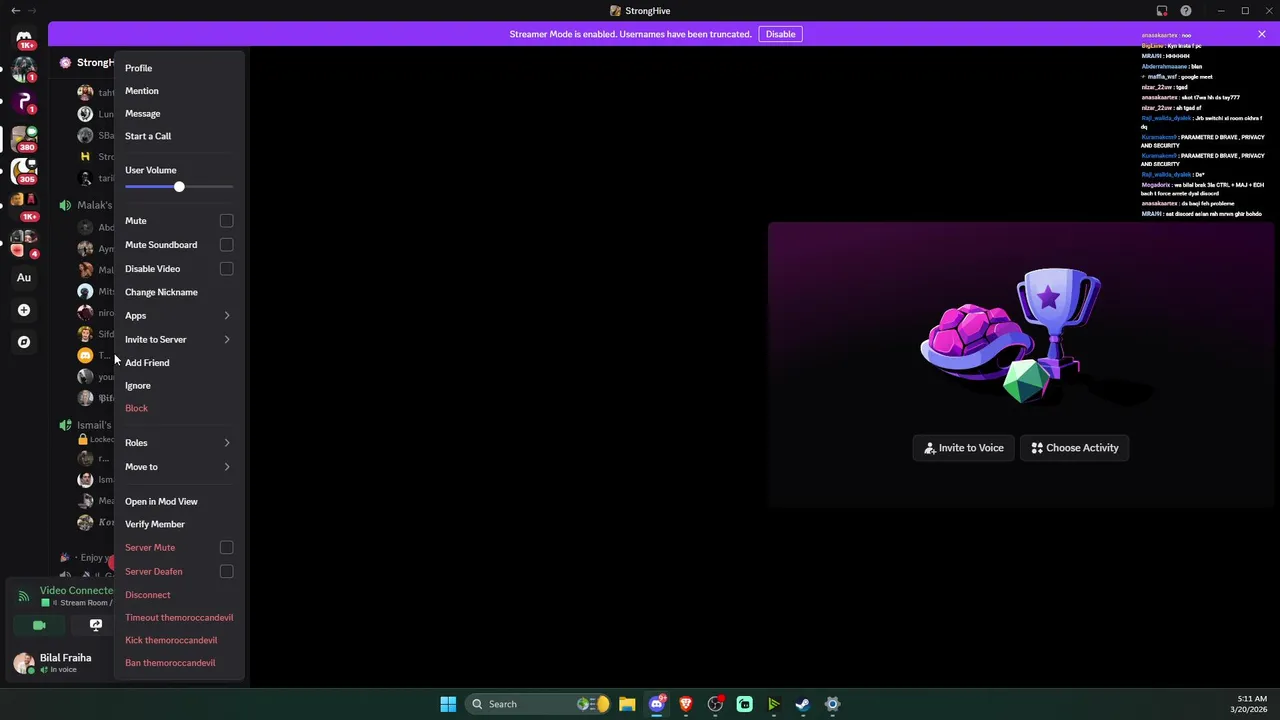Image resolution: width=1280 pixels, height=720 pixels.
Task: Open server folder with 380 badge
Action: click(x=24, y=139)
